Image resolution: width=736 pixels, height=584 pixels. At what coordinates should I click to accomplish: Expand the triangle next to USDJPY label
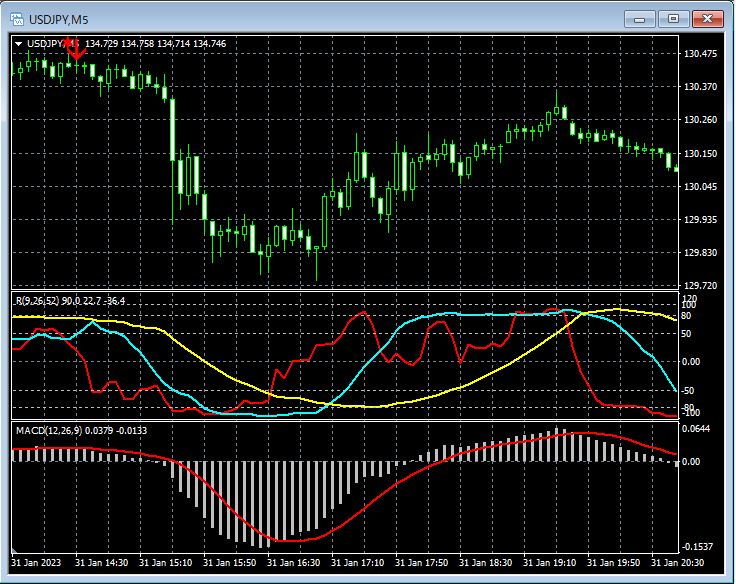tap(19, 44)
